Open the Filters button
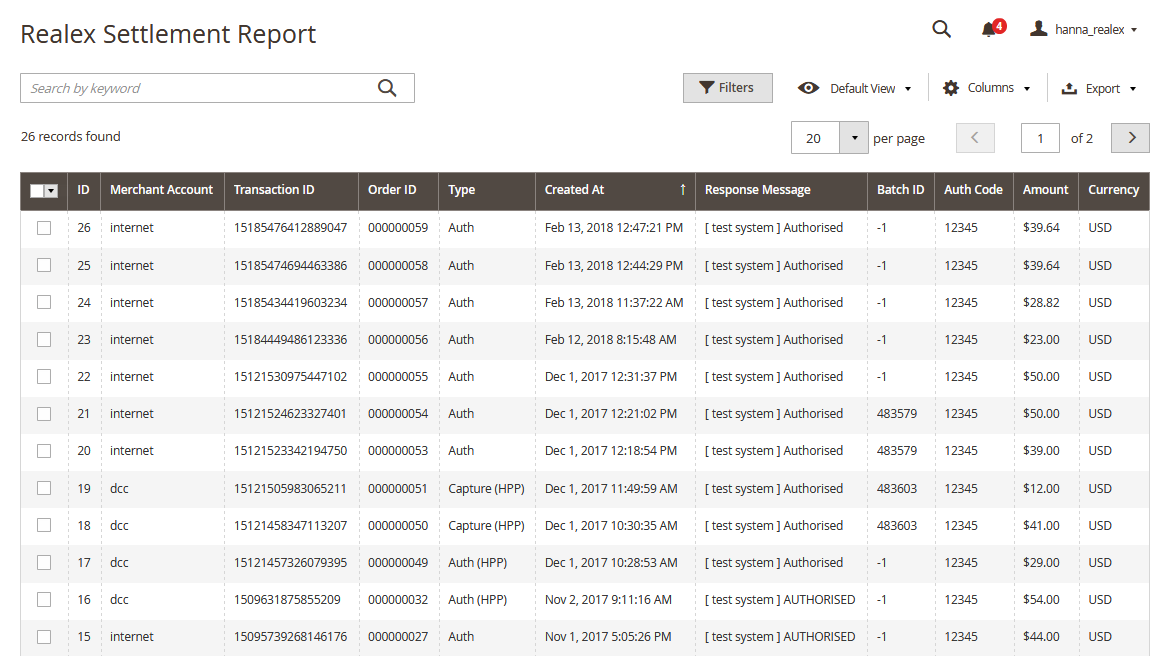 click(x=727, y=88)
